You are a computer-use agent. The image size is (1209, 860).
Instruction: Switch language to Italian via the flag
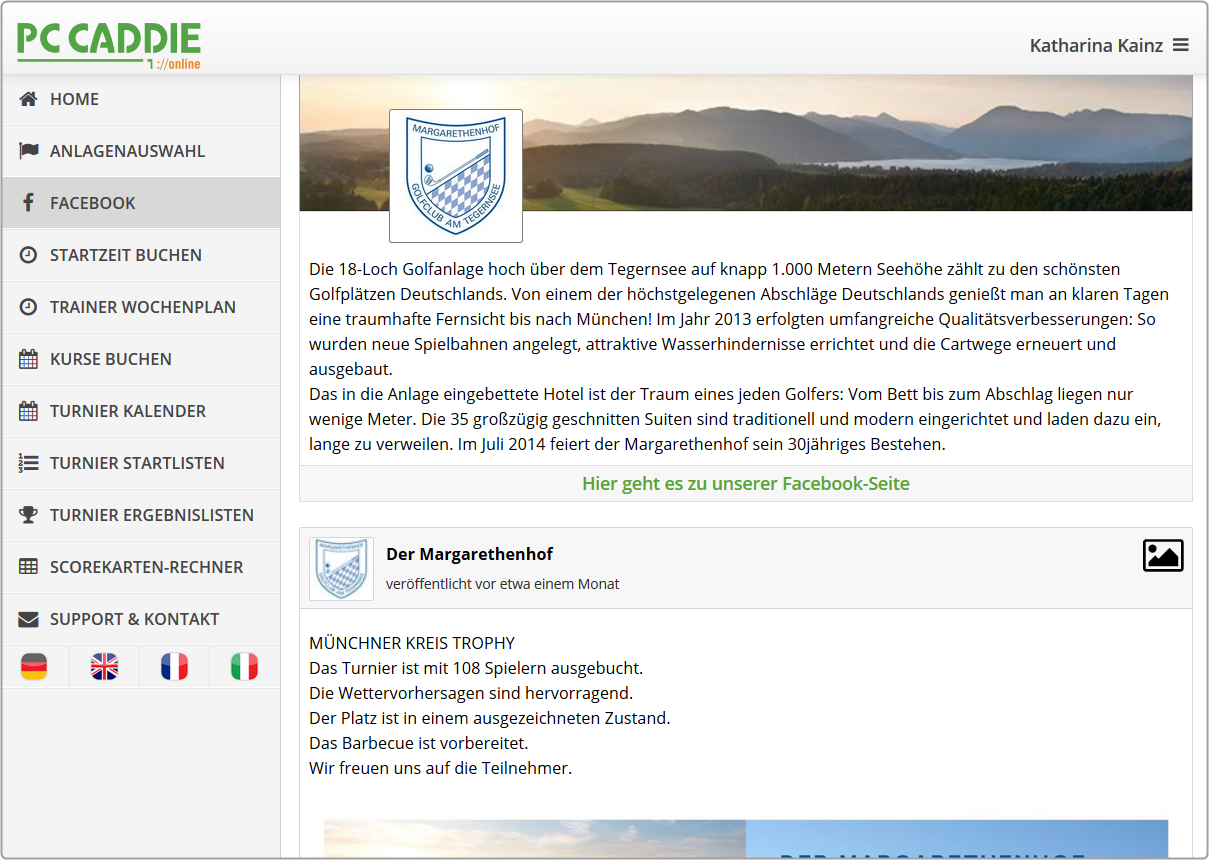point(244,666)
